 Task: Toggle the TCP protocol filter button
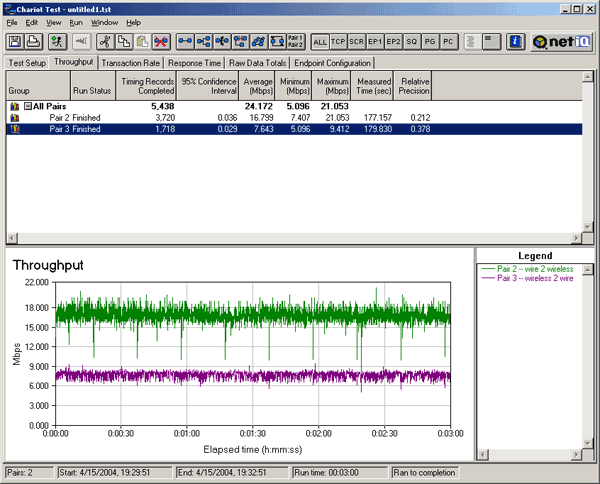339,41
